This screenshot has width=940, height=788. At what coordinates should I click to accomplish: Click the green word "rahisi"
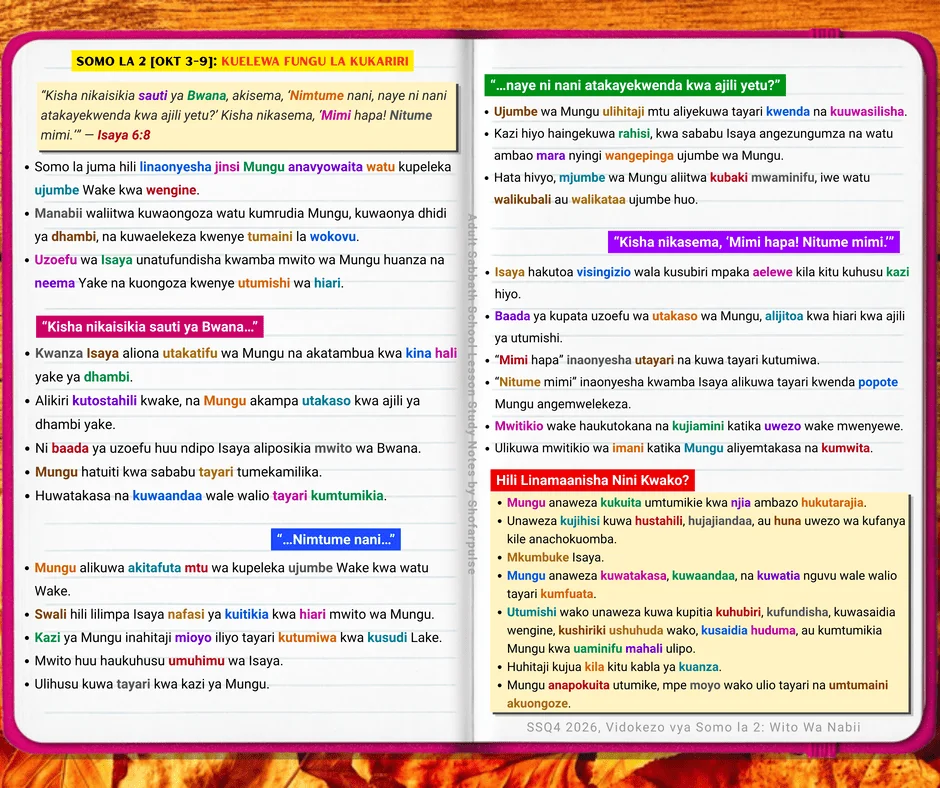634,134
